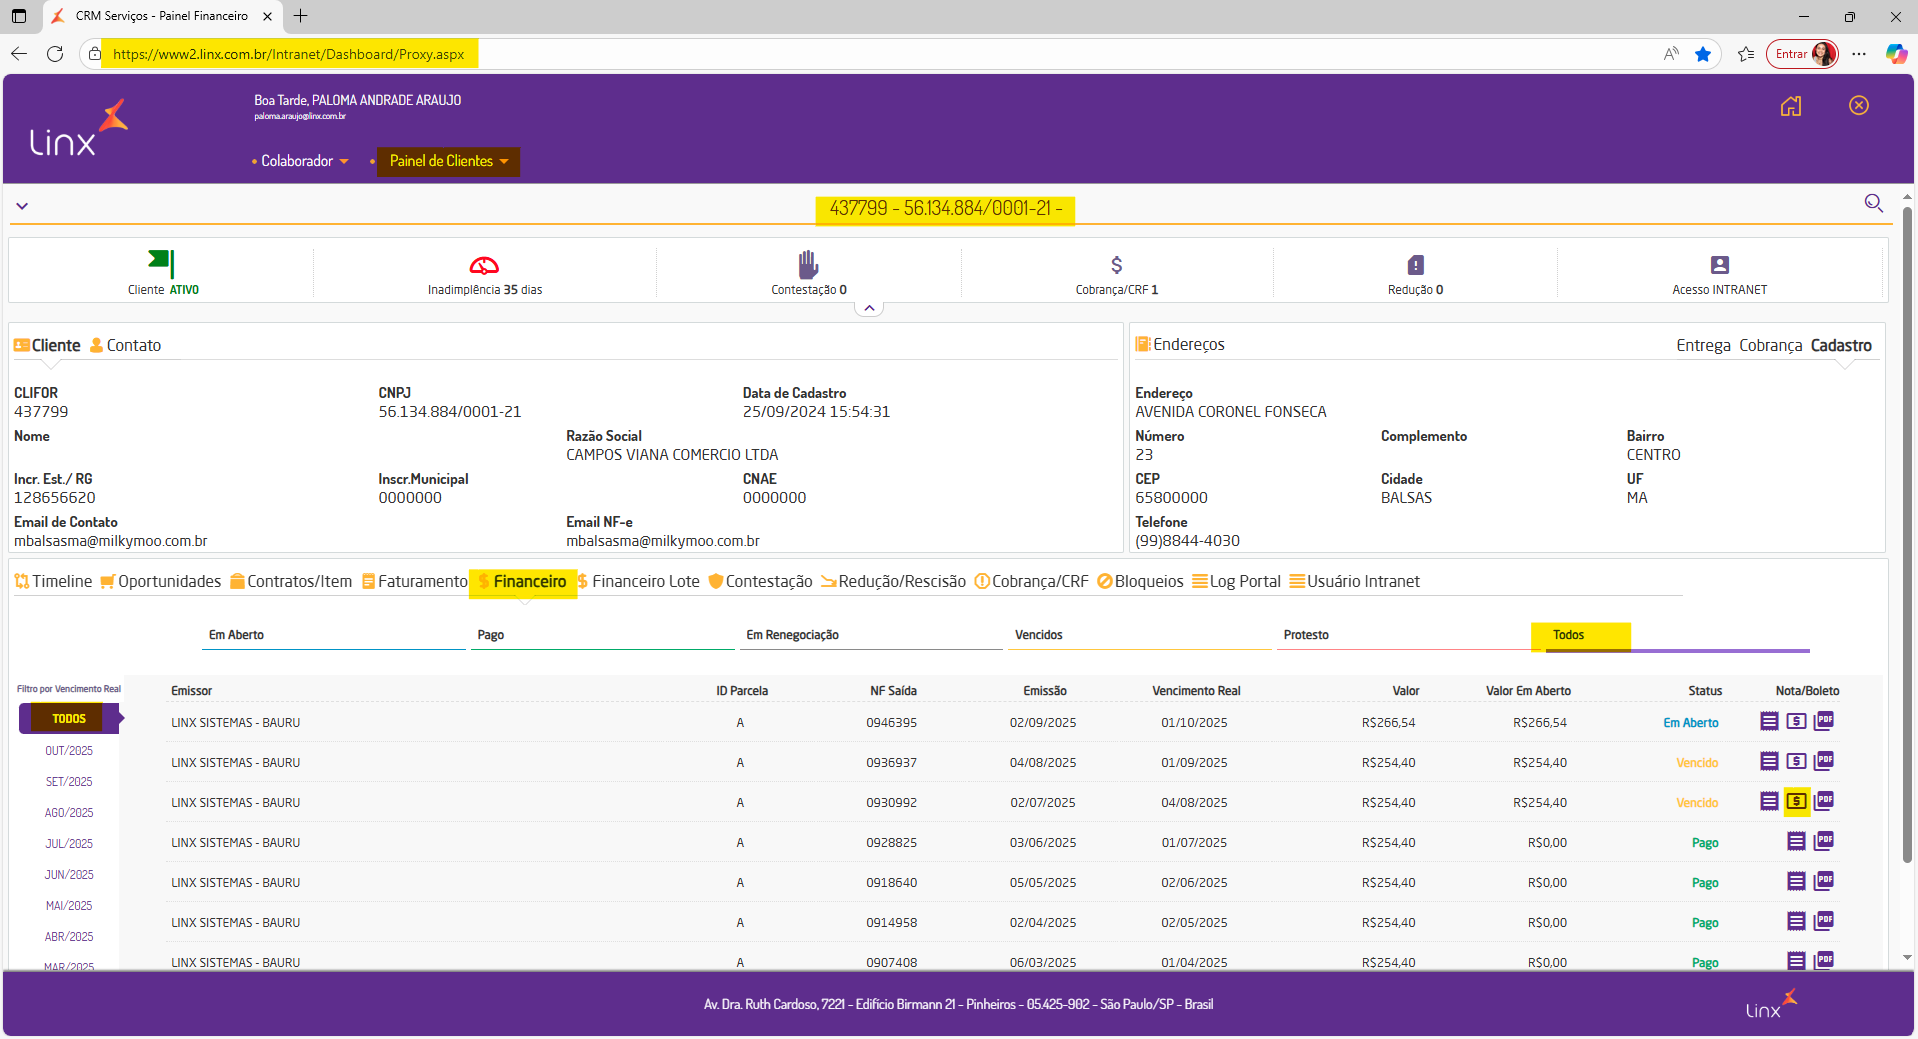Open the Cobrança/CRF tab
Screen dimensions: 1918x1039
click(x=1031, y=581)
